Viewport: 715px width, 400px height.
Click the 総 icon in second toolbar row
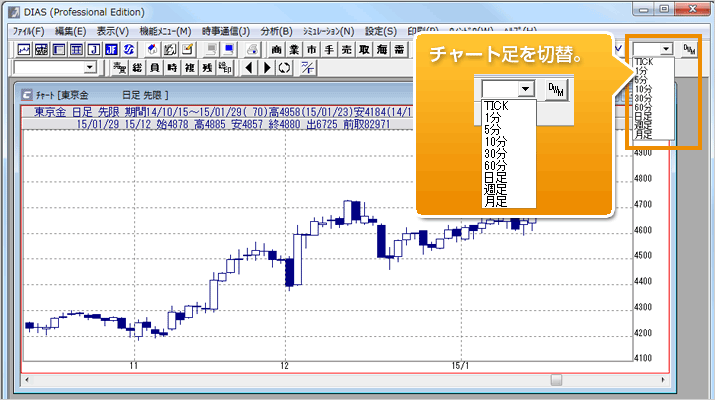(138, 68)
